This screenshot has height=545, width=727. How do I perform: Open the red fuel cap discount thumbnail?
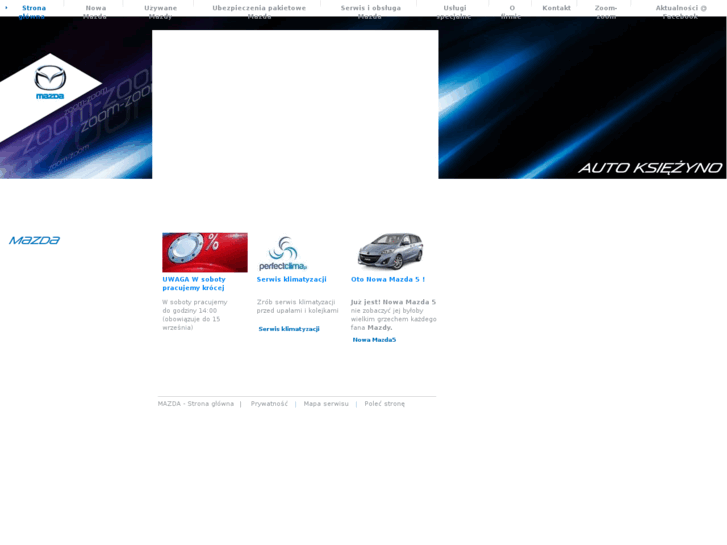coord(204,252)
